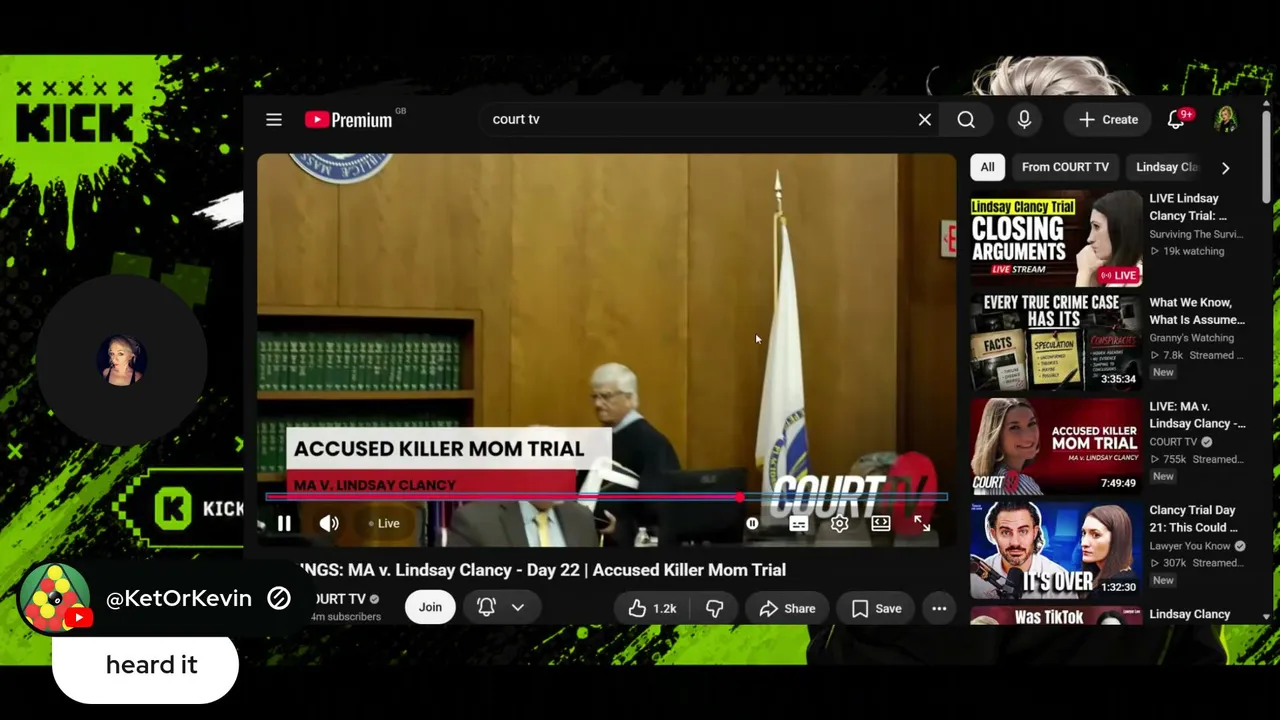Image resolution: width=1280 pixels, height=720 pixels.
Task: Visit 'Surviving The Survi…' channel name
Action: (1196, 234)
